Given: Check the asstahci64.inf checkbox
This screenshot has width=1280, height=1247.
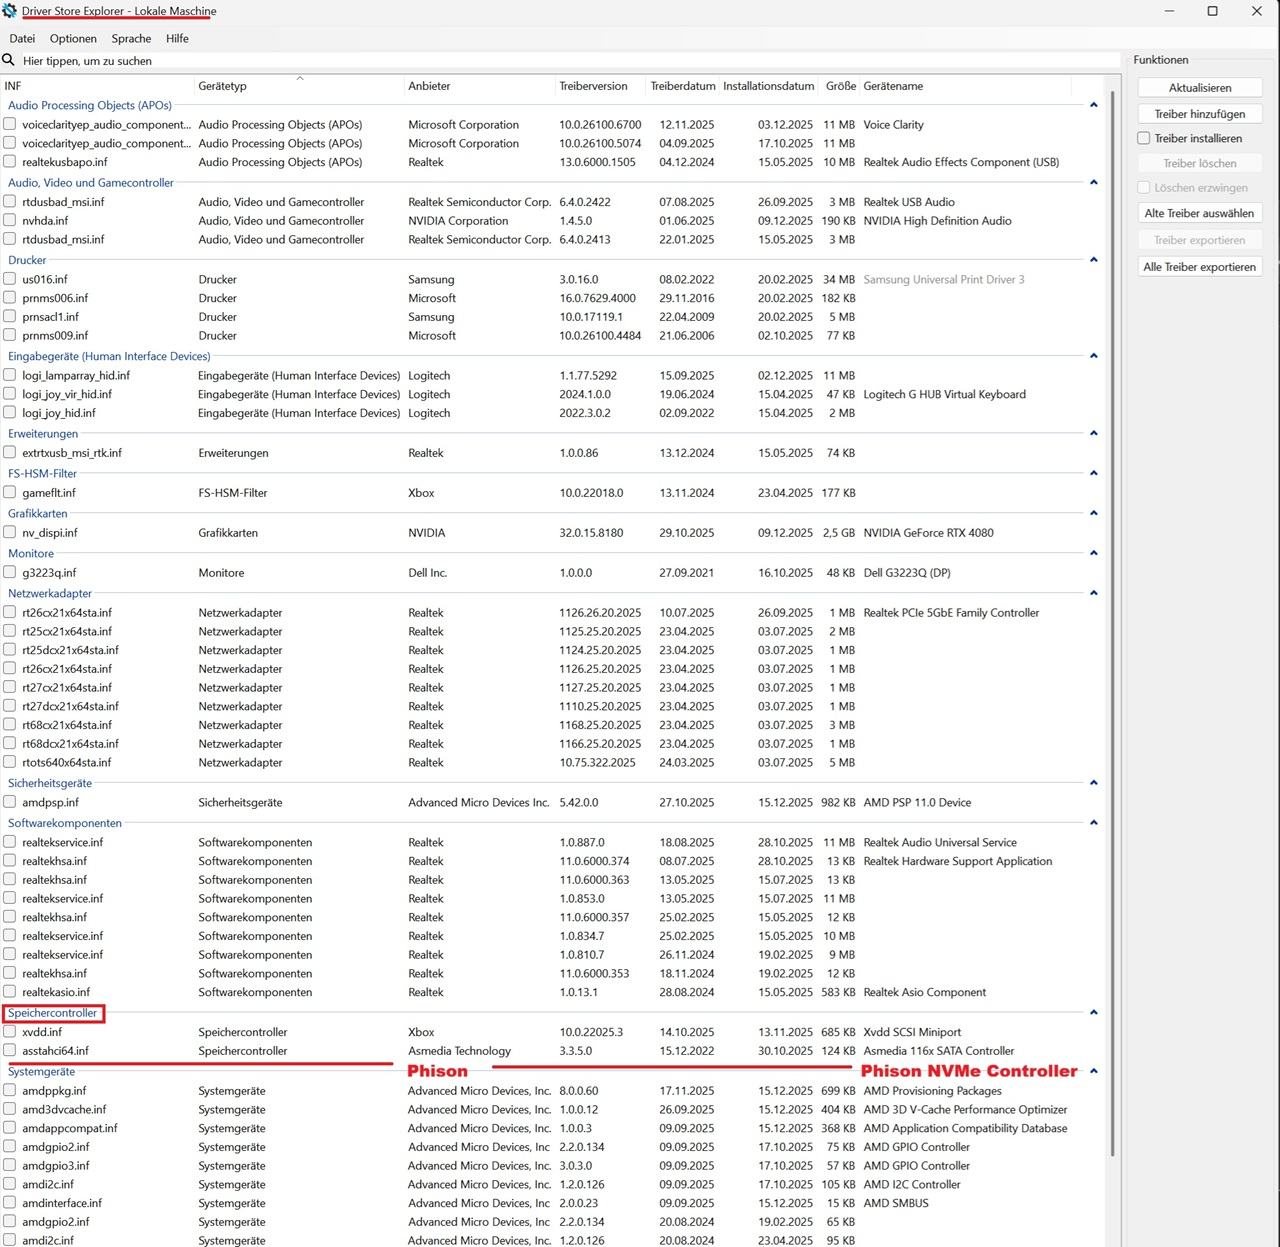Looking at the screenshot, I should (x=9, y=1051).
